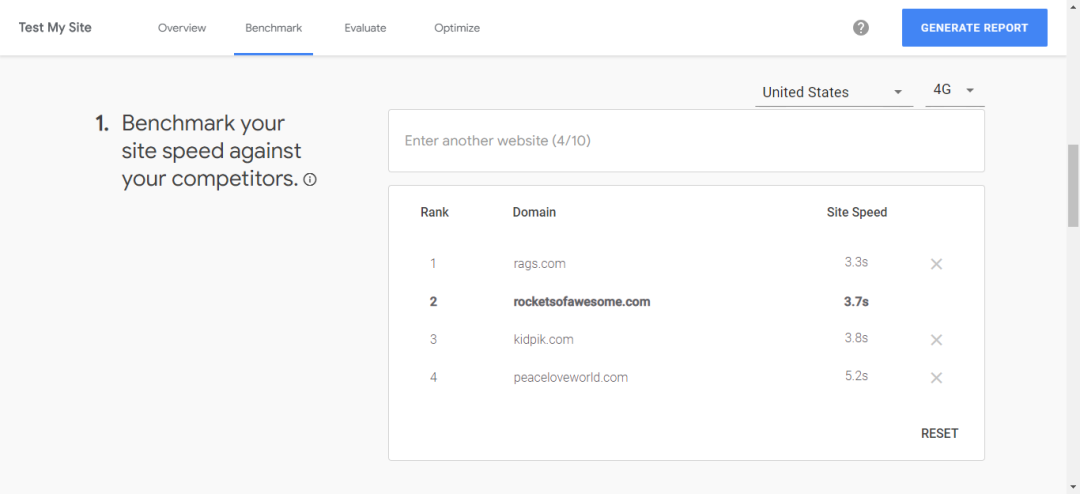Remove rags.com from the benchmark list
This screenshot has width=1080, height=494.
coord(936,264)
